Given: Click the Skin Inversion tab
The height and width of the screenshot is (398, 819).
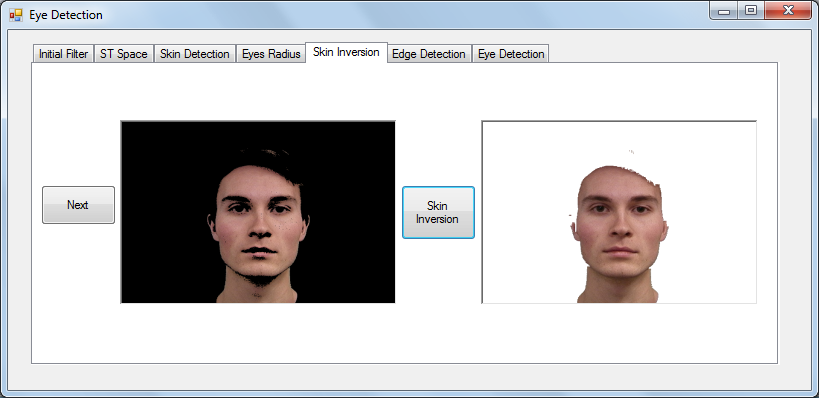Looking at the screenshot, I should tap(346, 52).
